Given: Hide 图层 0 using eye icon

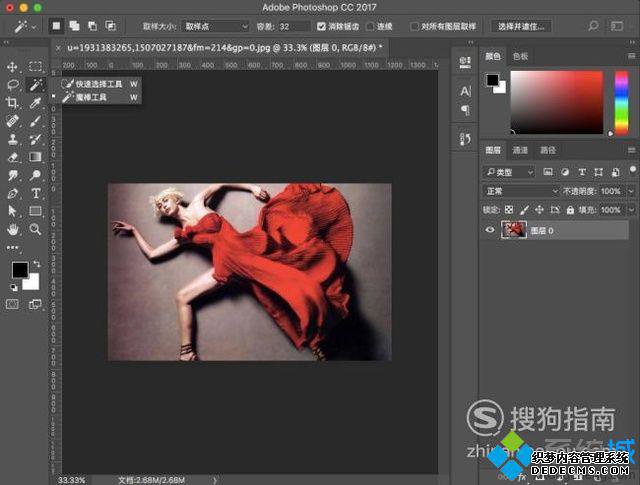Looking at the screenshot, I should pyautogui.click(x=490, y=230).
